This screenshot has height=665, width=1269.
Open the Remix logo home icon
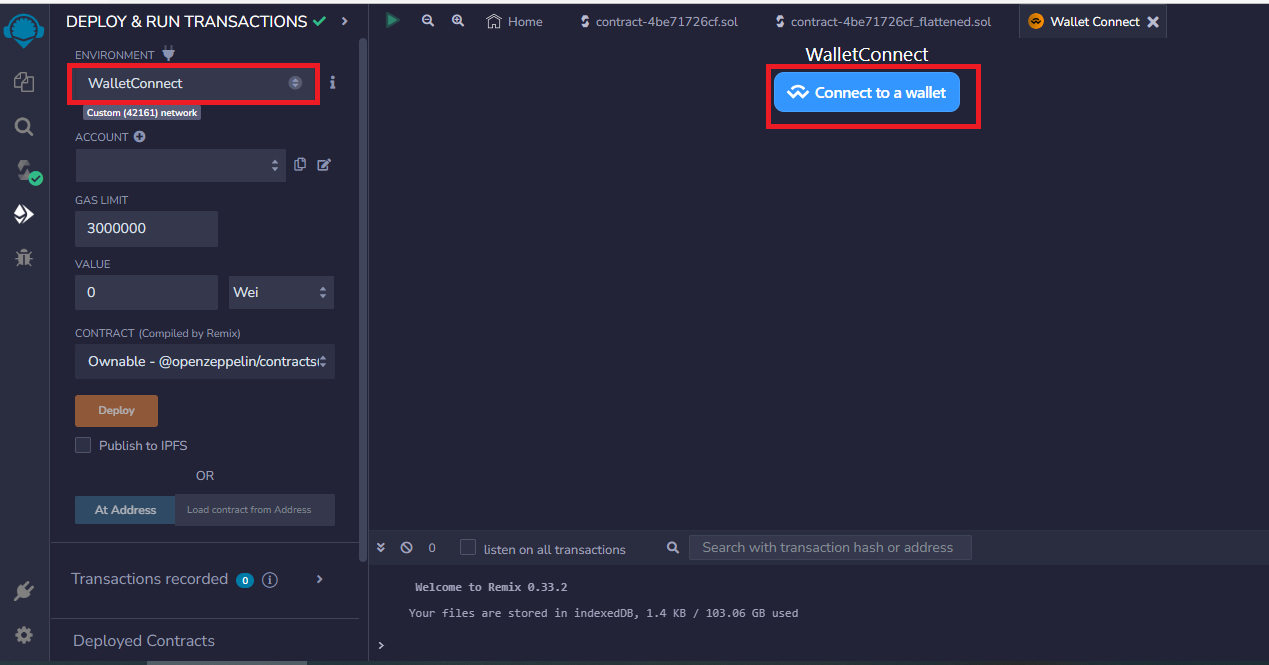[24, 29]
